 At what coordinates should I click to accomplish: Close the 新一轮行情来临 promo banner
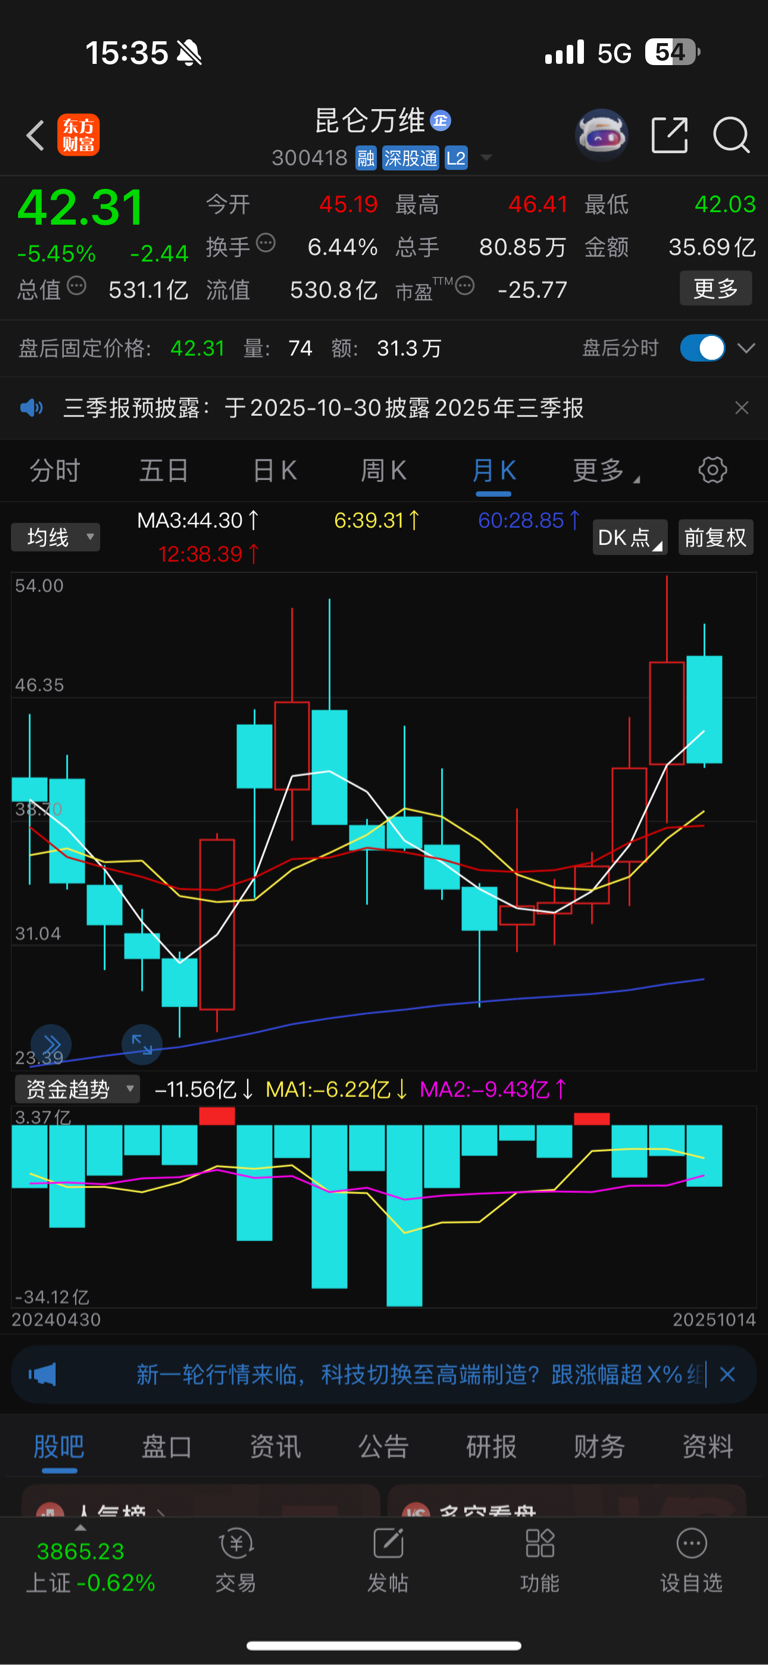pyautogui.click(x=728, y=1374)
